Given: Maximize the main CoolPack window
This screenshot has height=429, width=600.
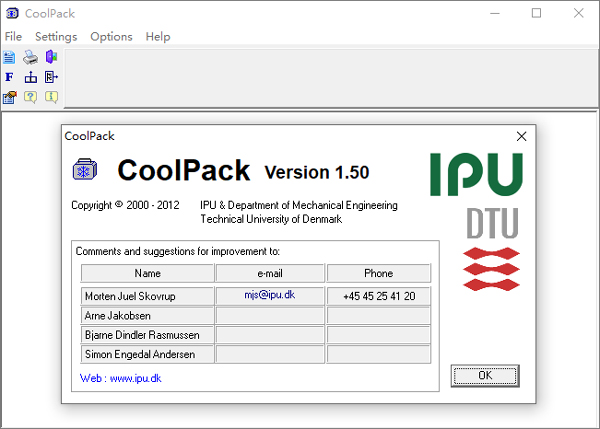Looking at the screenshot, I should point(536,13).
